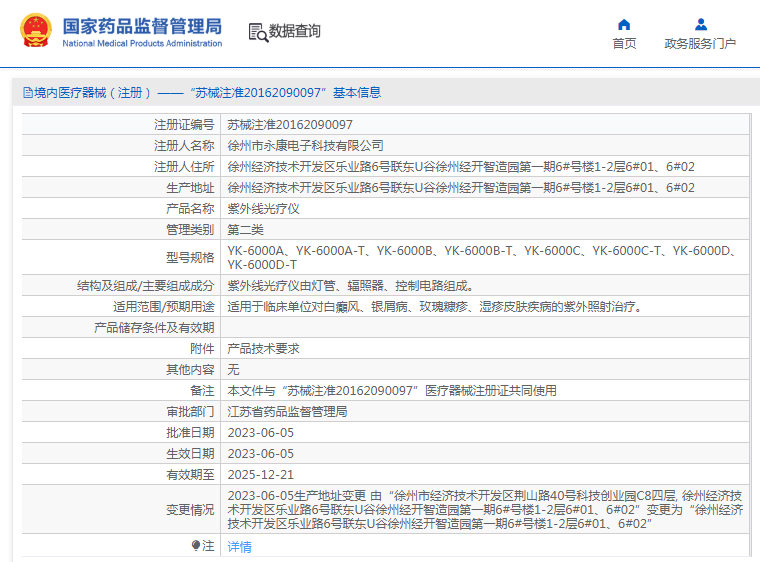Click the empty 产品储存条件及有效期 value cell

[x=485, y=328]
